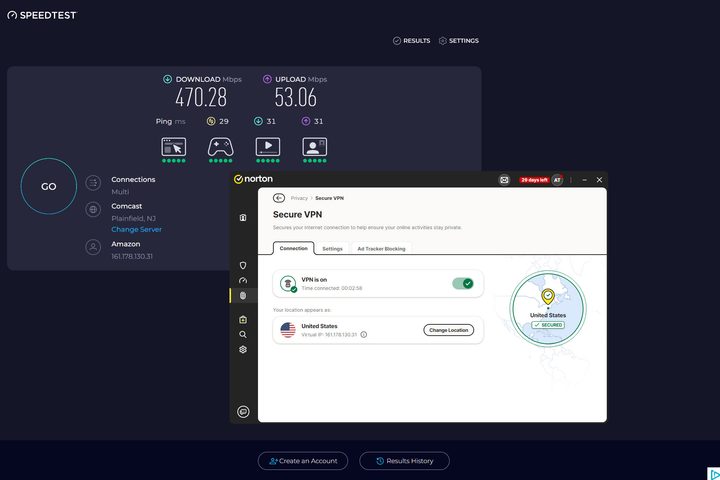Screen dimensions: 720x480
Task: Click the Plainfield, NJ server location text
Action: 133,218
